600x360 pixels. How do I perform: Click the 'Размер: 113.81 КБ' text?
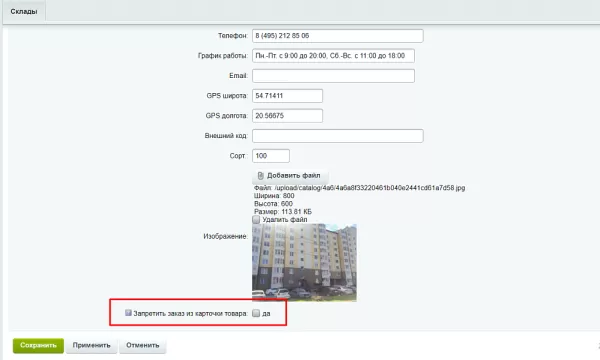pos(283,212)
